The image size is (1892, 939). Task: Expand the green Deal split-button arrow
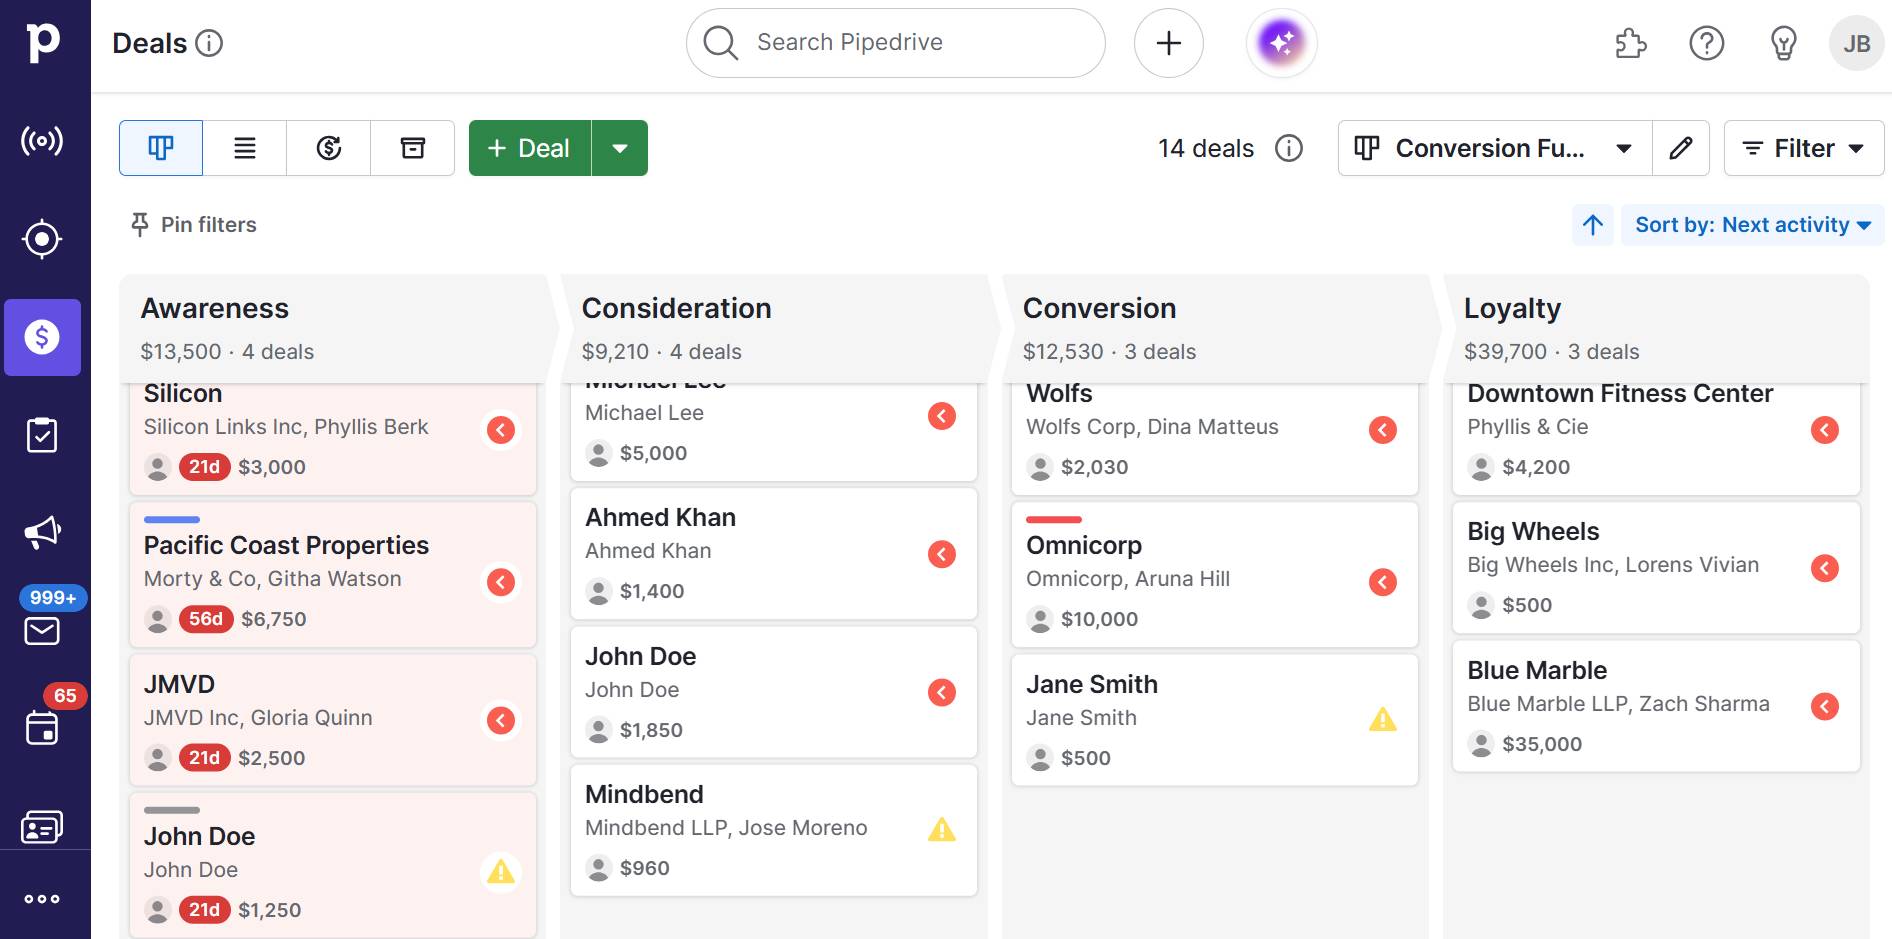(621, 147)
